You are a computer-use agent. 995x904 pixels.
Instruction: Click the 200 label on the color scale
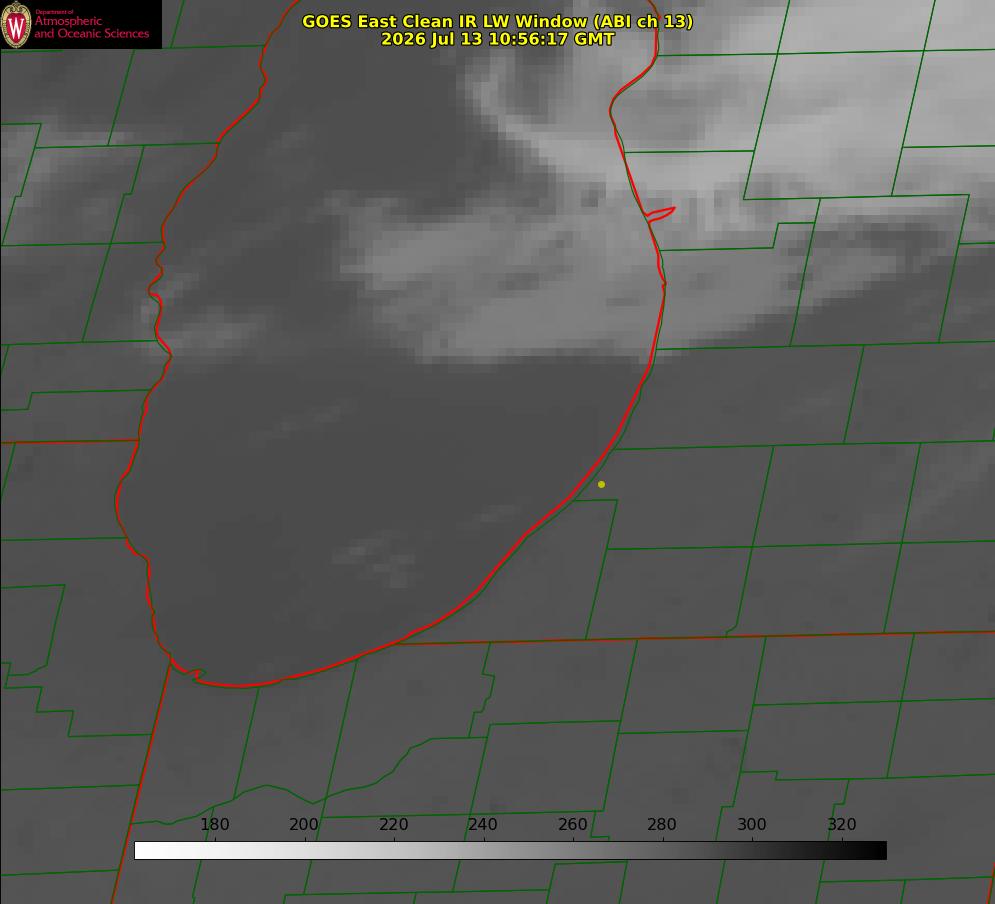(304, 824)
